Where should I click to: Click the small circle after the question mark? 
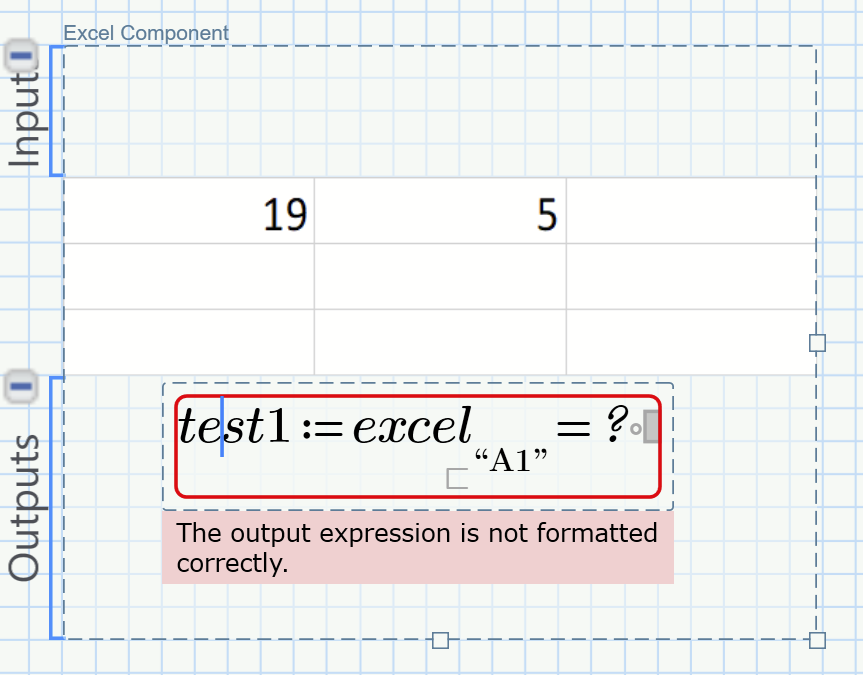[635, 430]
